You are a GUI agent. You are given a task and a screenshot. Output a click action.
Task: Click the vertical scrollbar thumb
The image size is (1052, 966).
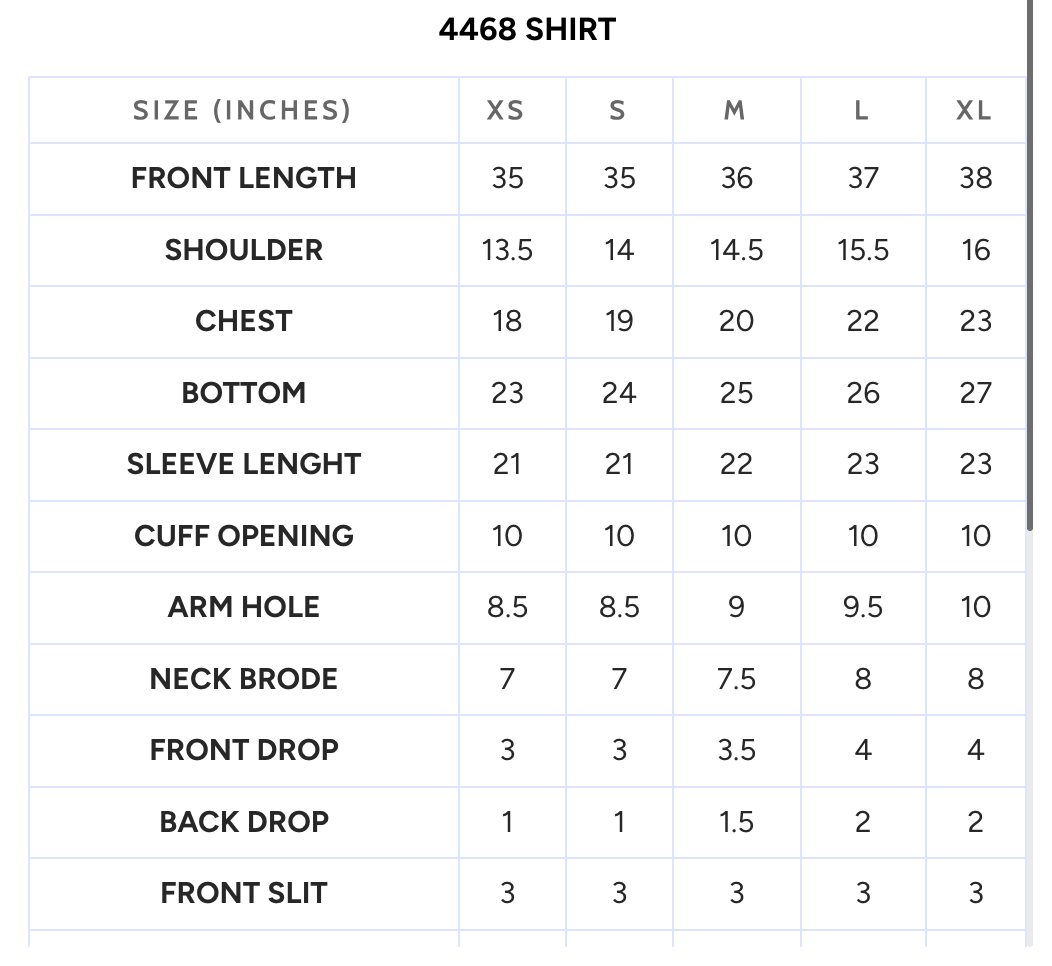click(1030, 266)
